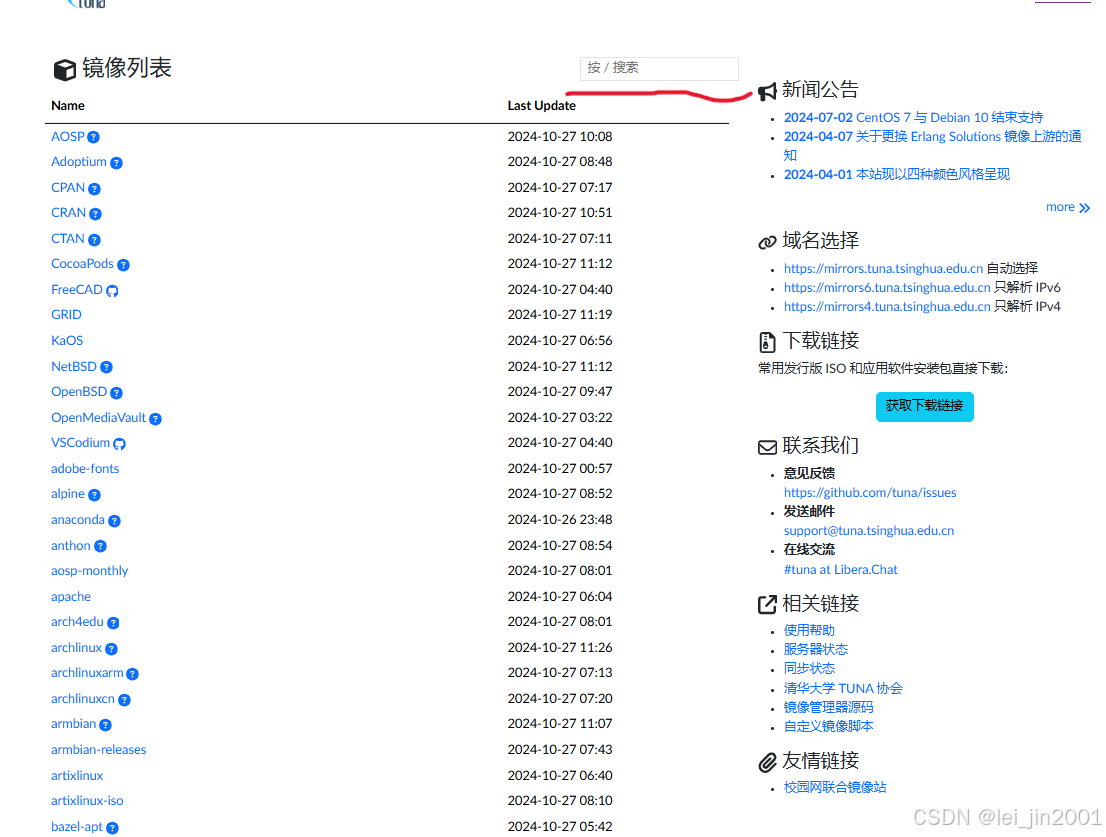Open the OpenBSD help icon

[x=116, y=393]
